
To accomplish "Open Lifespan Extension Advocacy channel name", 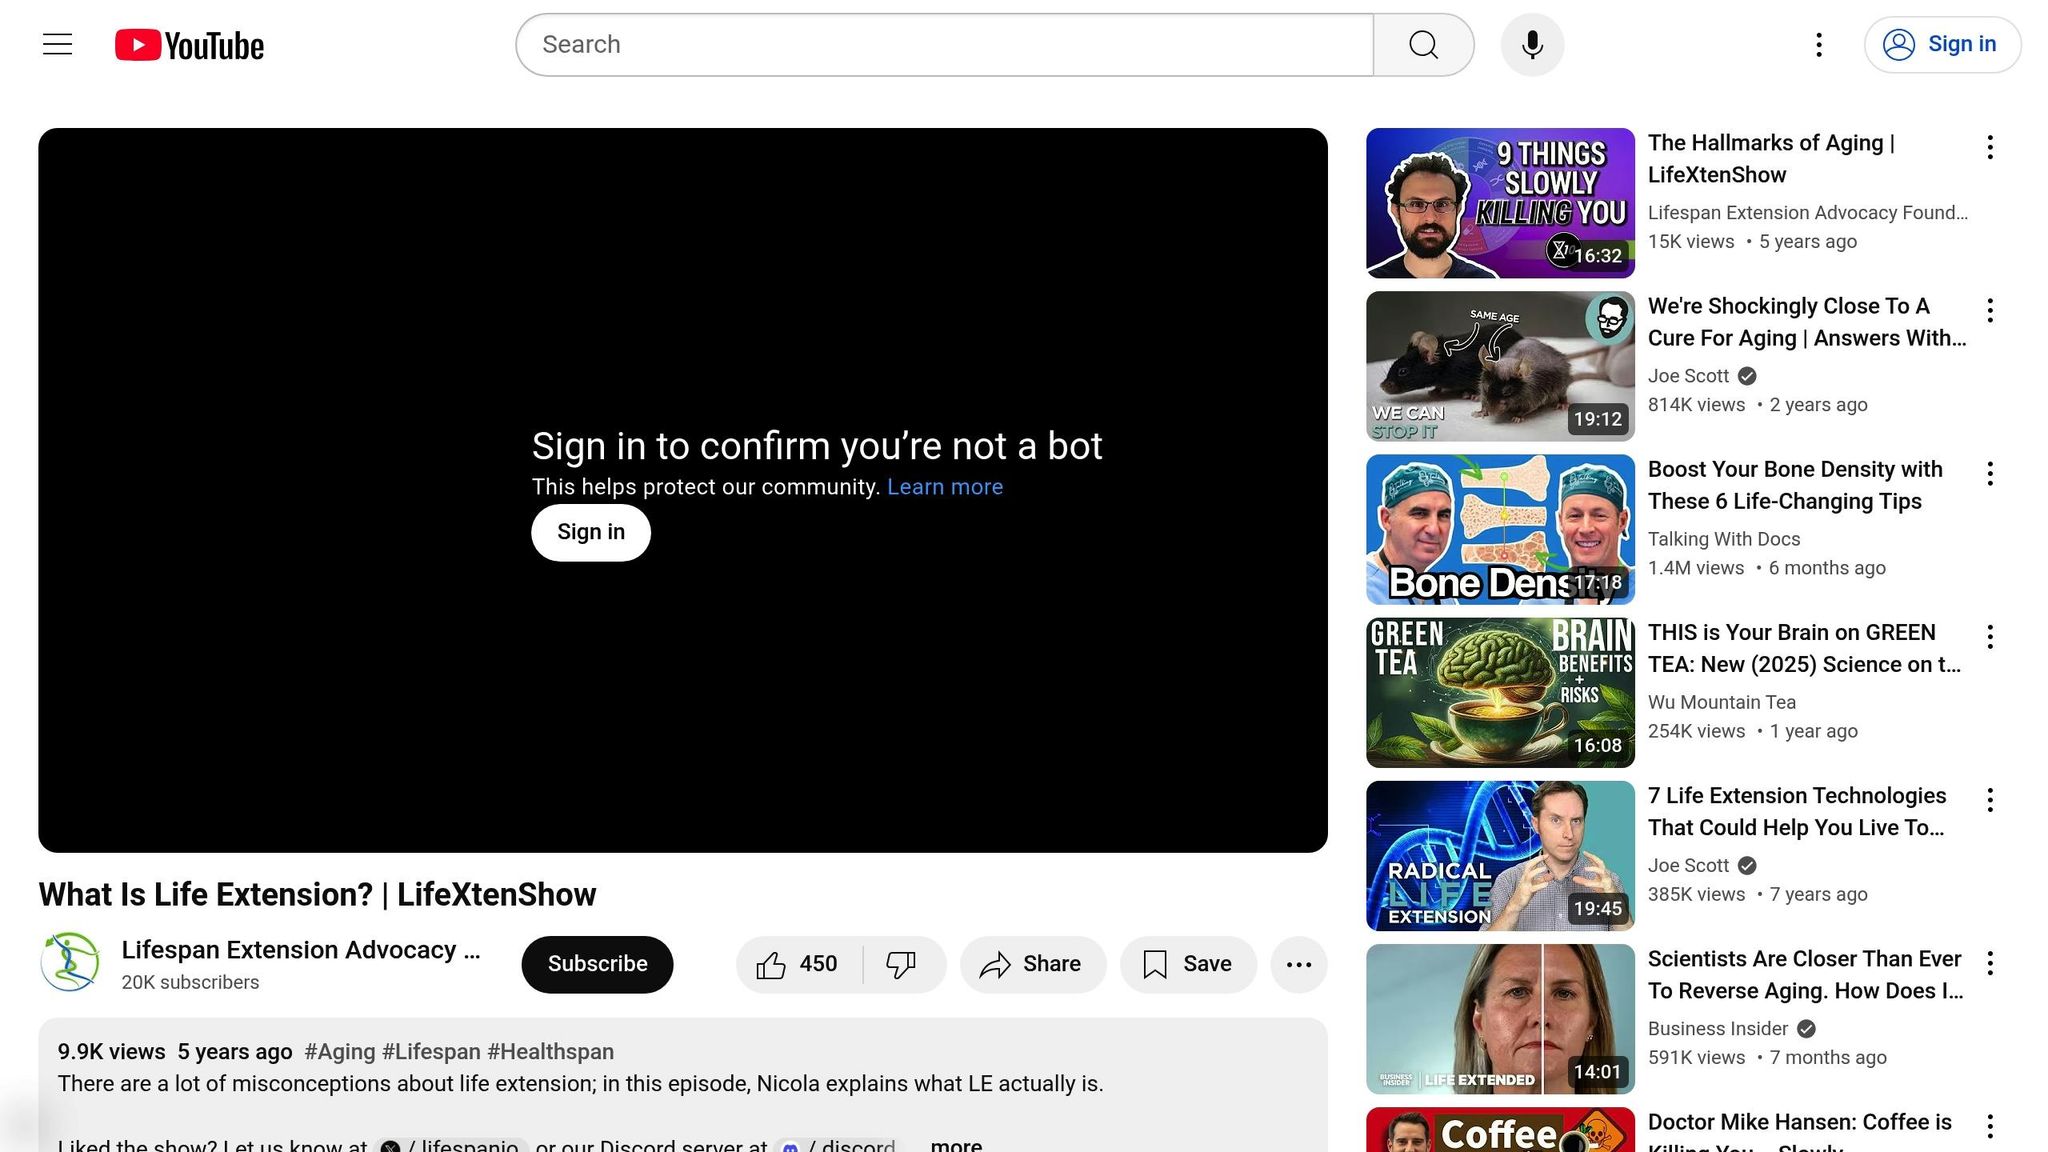I will coord(301,950).
